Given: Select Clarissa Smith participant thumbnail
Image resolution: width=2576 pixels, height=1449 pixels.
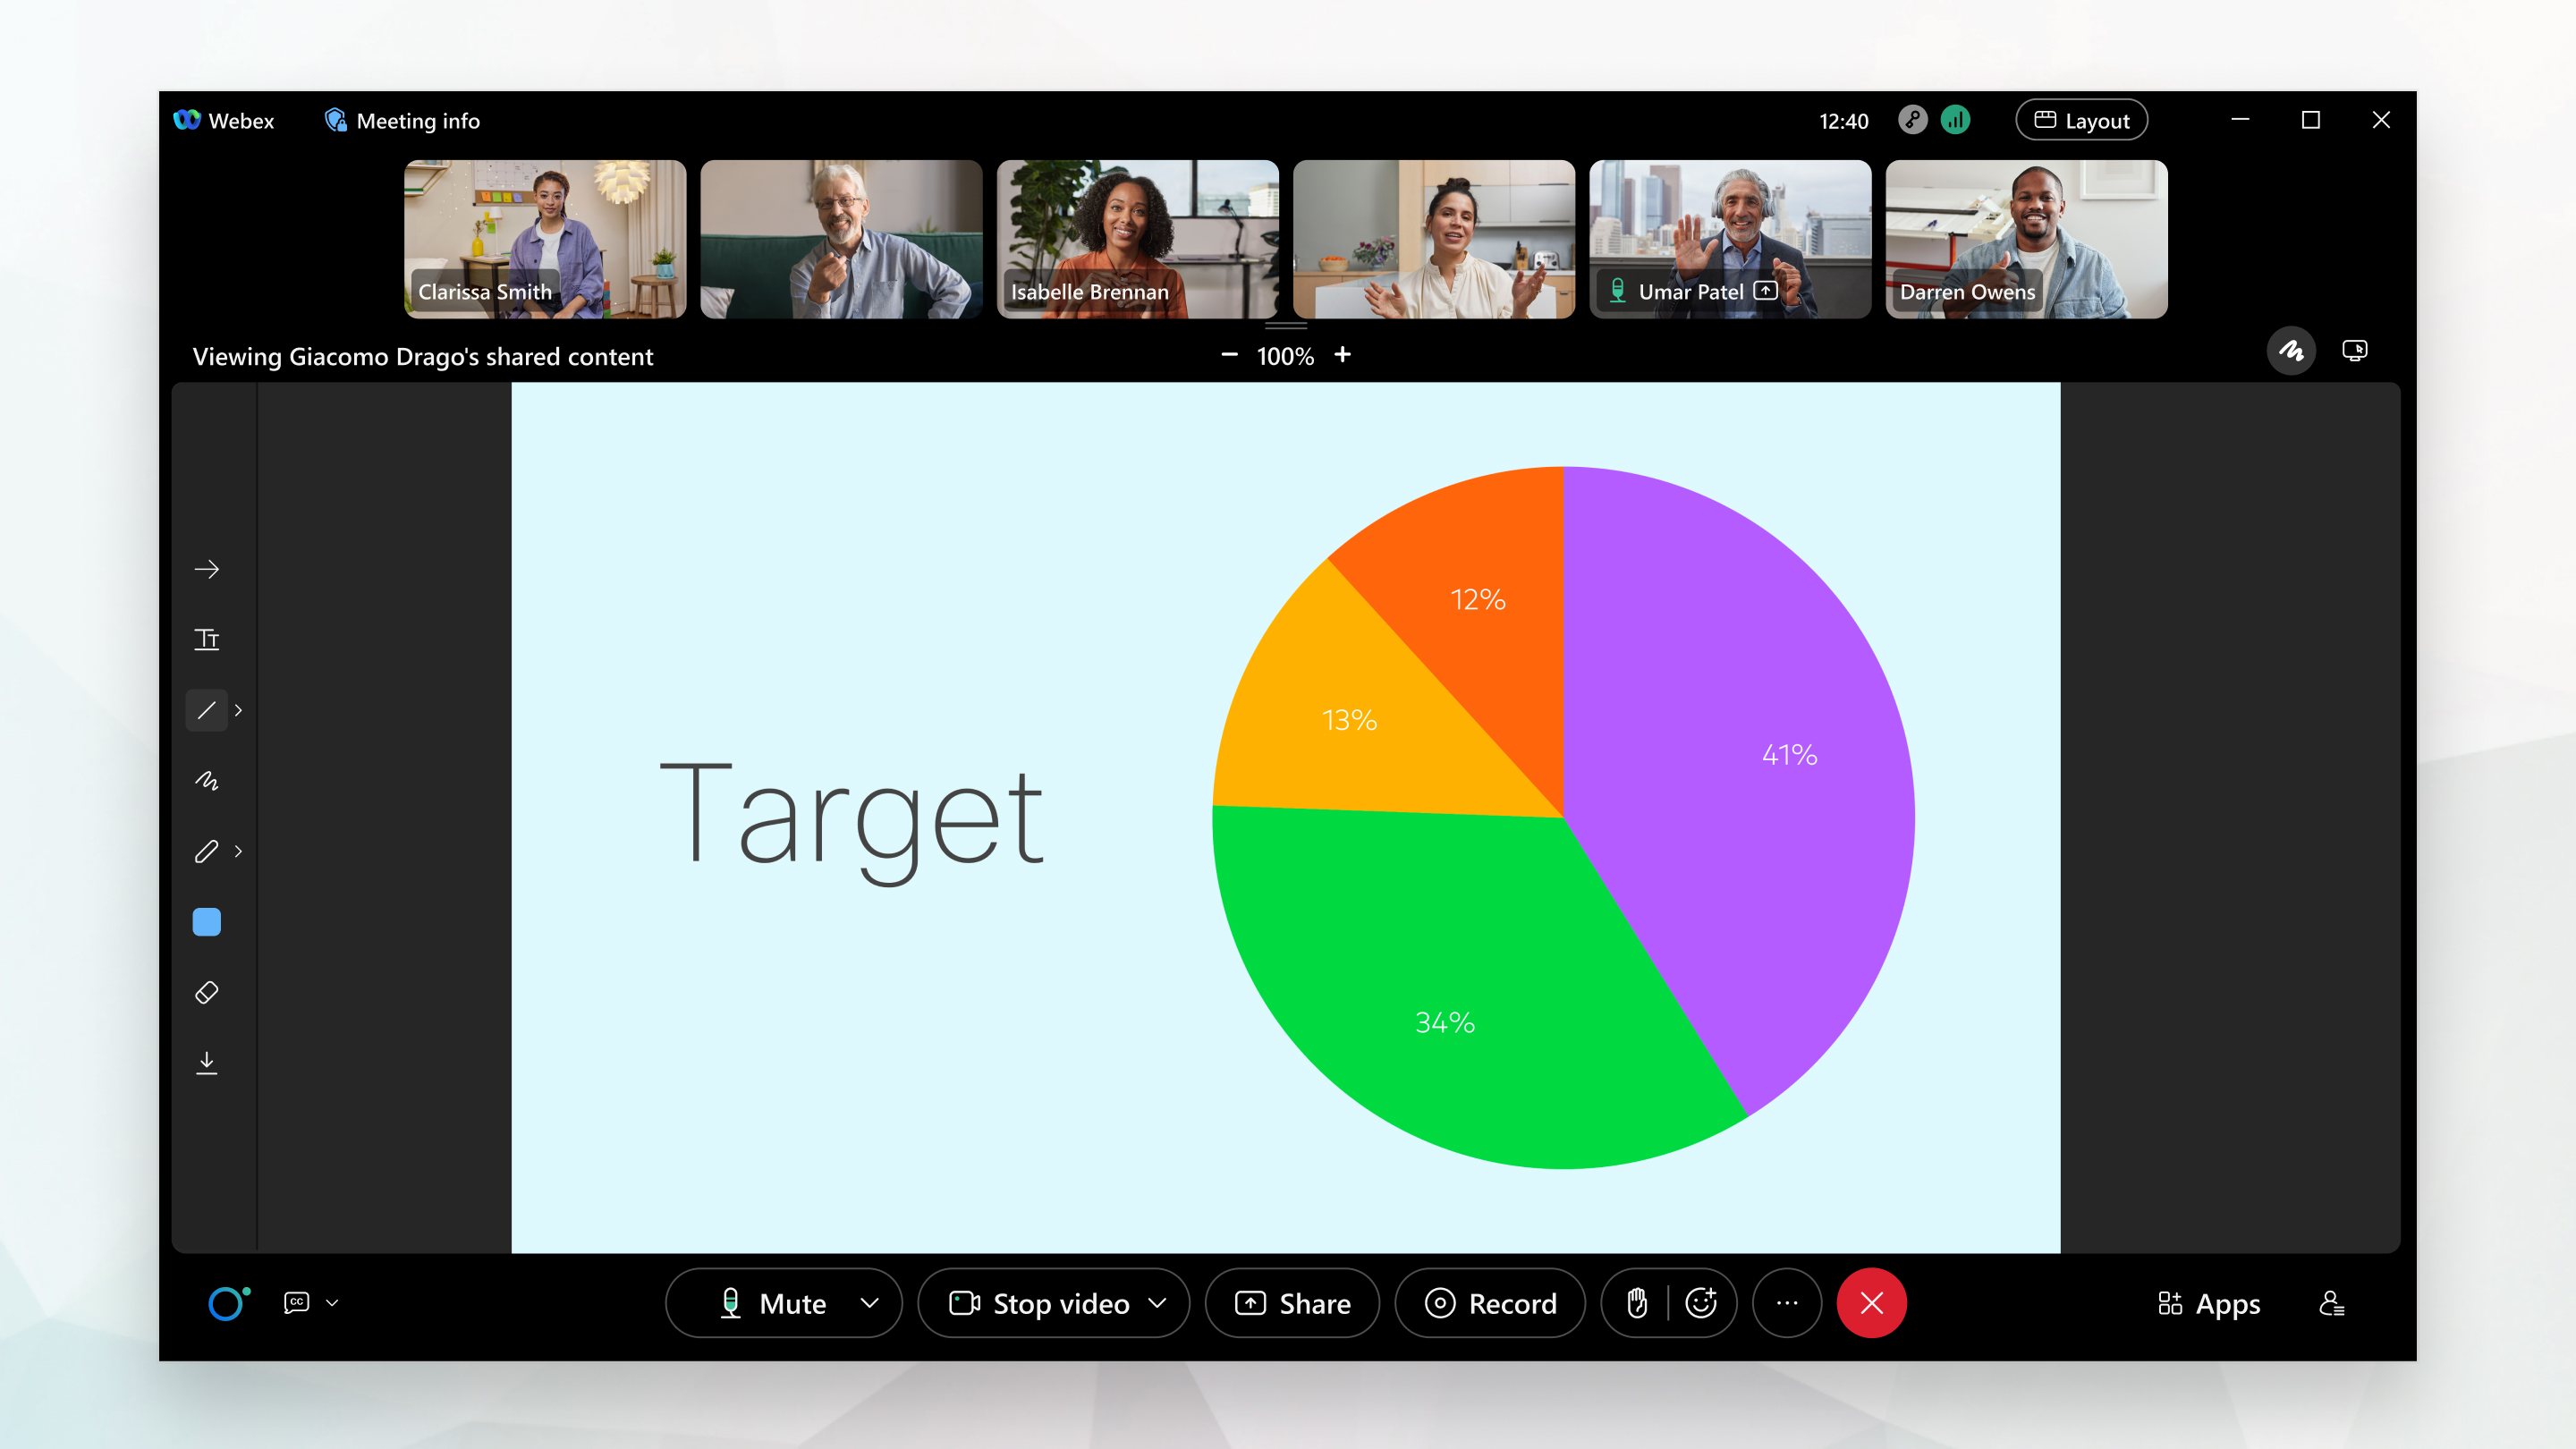Looking at the screenshot, I should tap(545, 237).
